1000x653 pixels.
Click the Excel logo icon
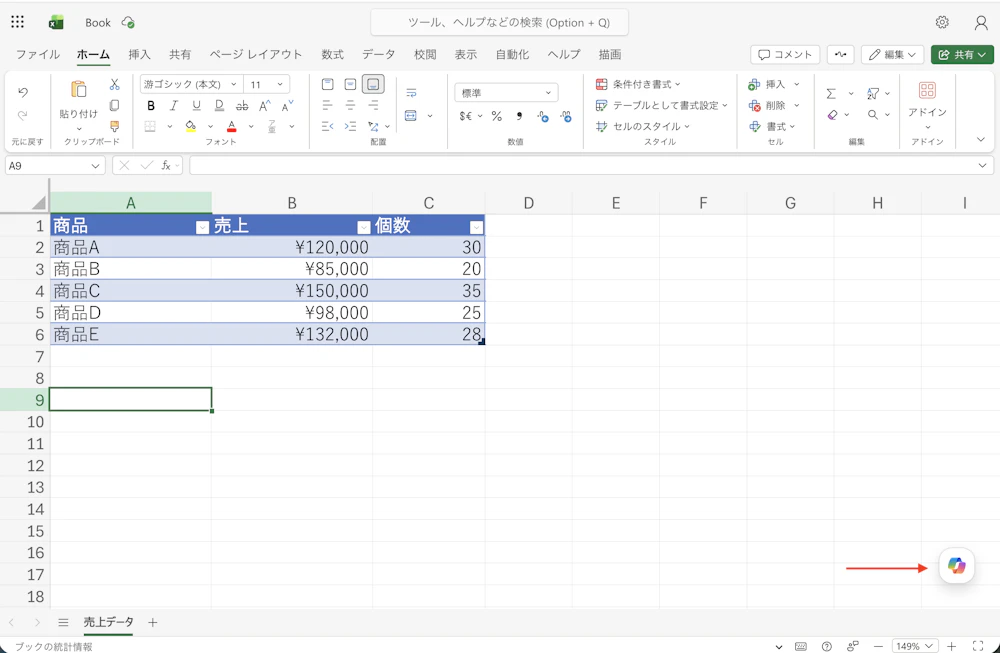[x=56, y=22]
